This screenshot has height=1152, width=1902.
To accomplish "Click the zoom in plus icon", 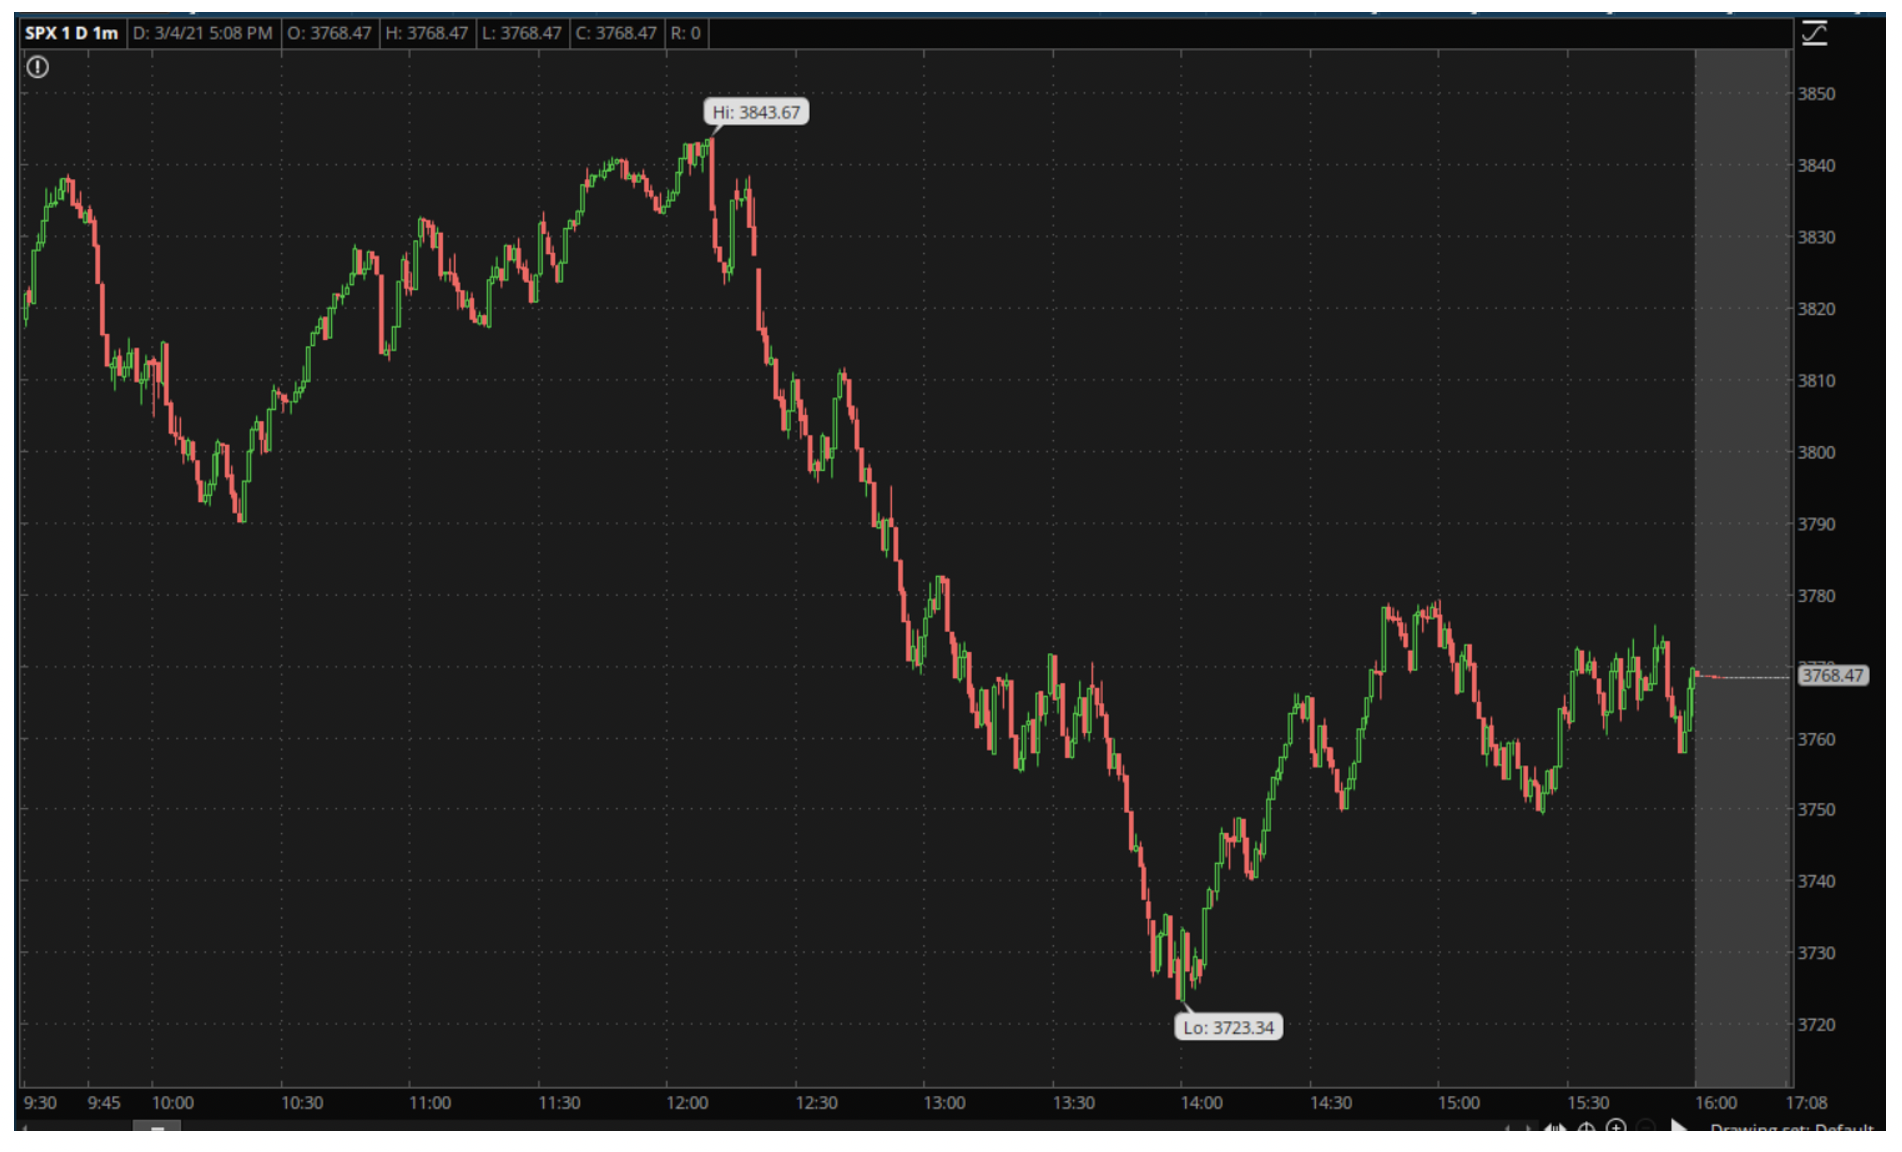I will pos(1616,1127).
